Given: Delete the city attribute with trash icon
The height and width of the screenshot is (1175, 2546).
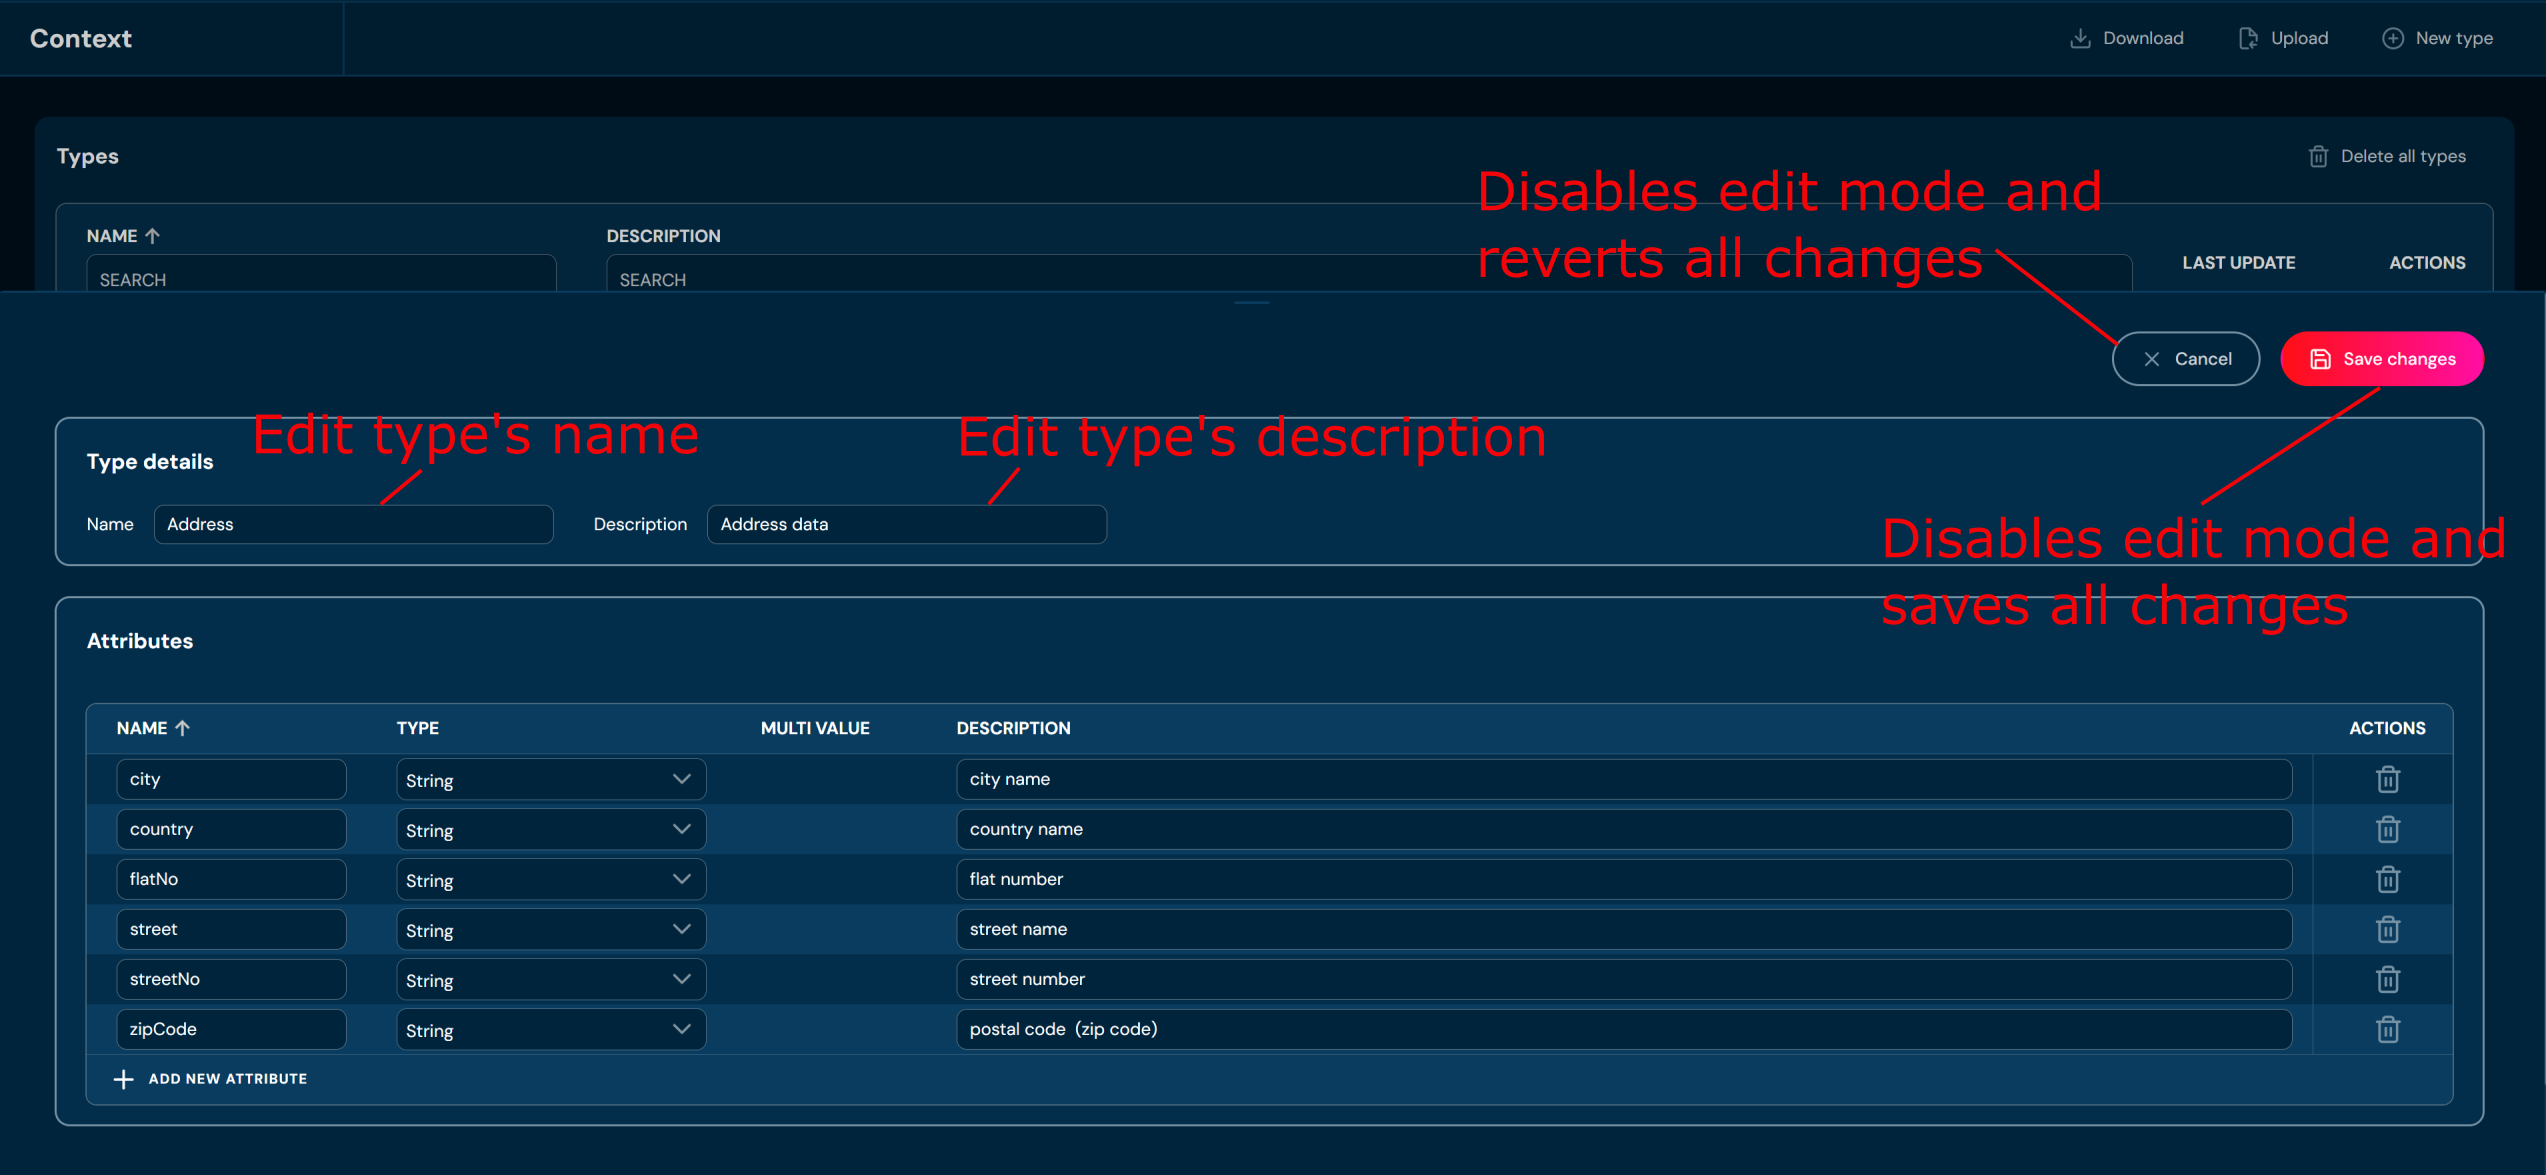Looking at the screenshot, I should pyautogui.click(x=2387, y=779).
